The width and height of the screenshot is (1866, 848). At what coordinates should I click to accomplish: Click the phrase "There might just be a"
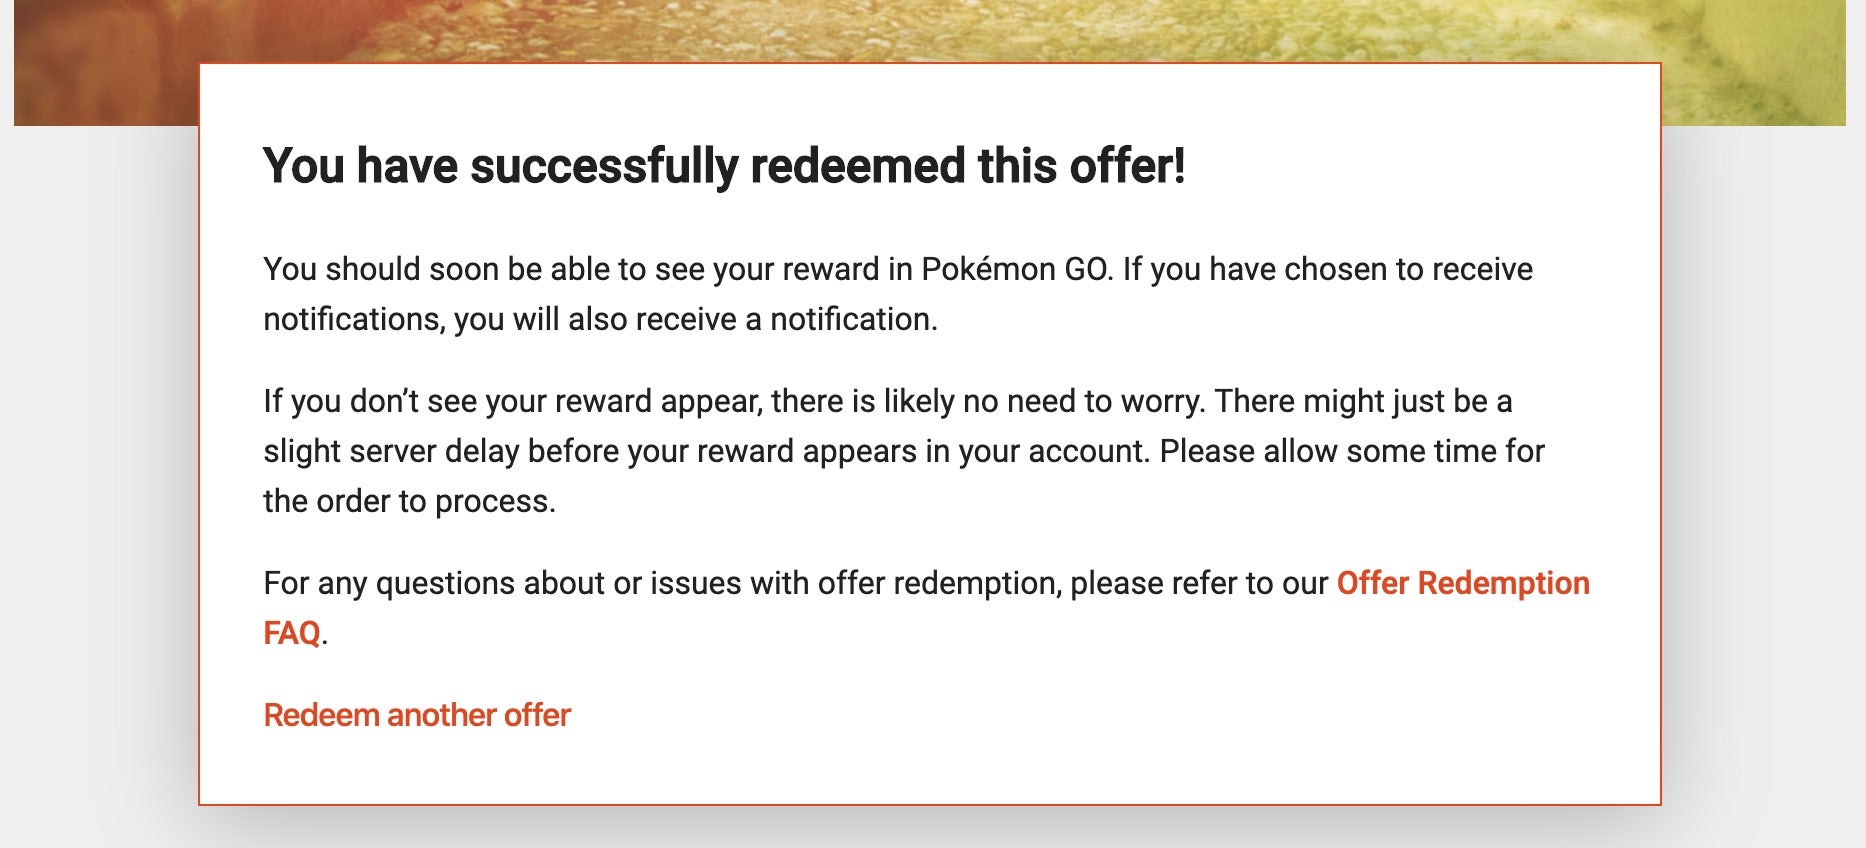1363,401
